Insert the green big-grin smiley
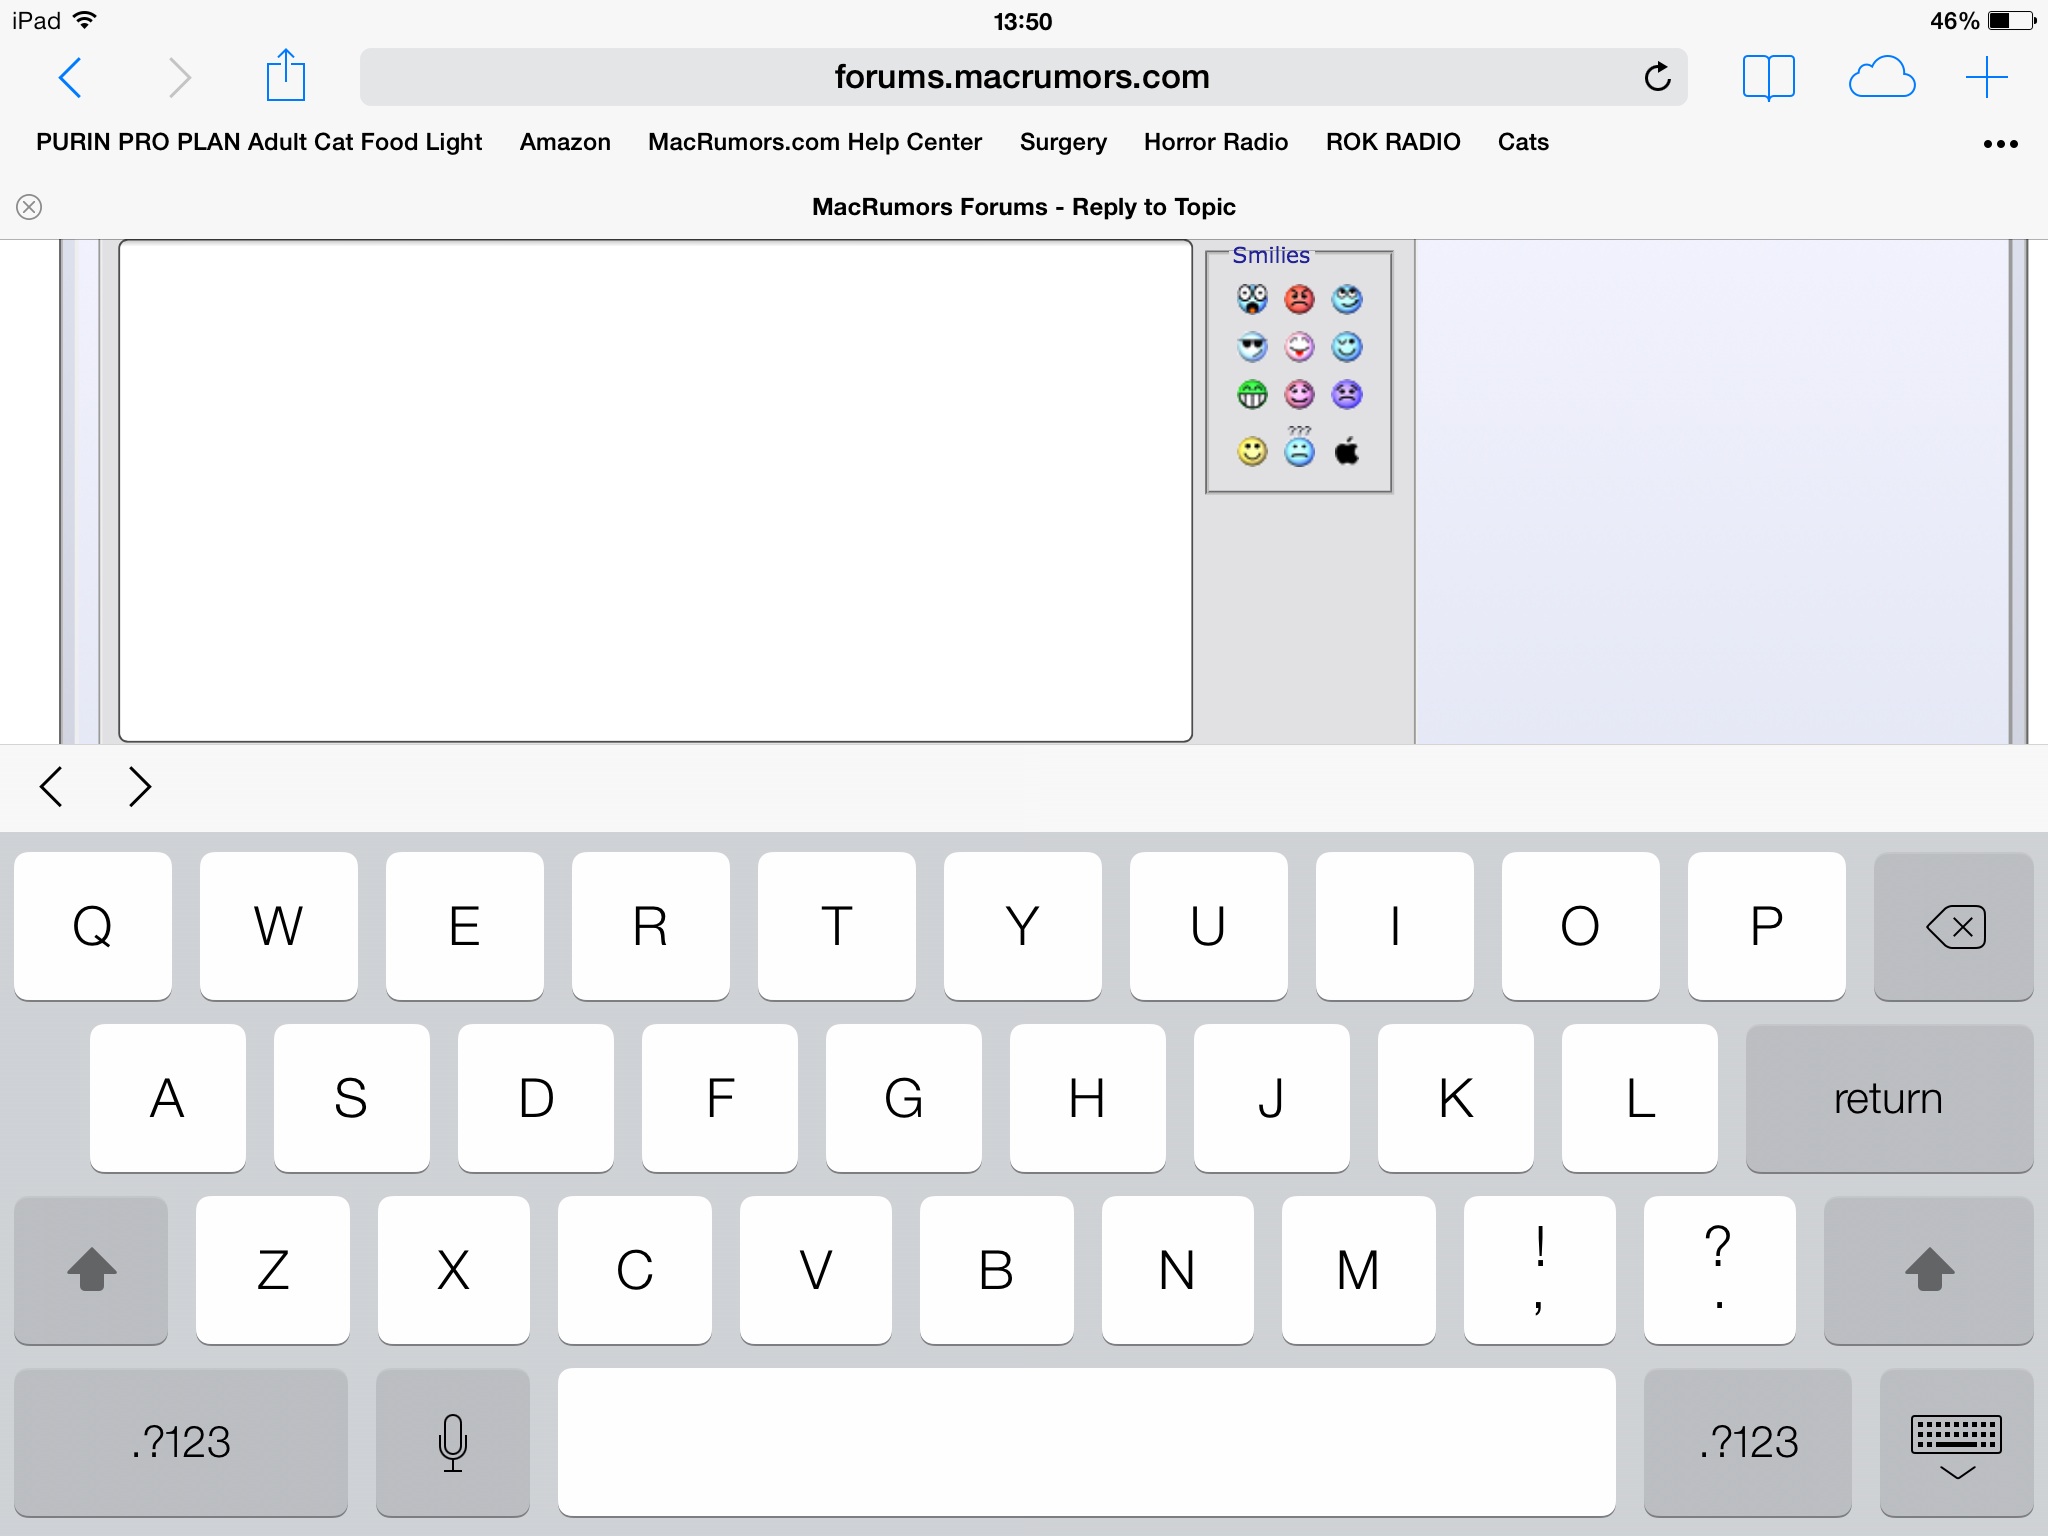This screenshot has width=2048, height=1536. [x=1252, y=395]
